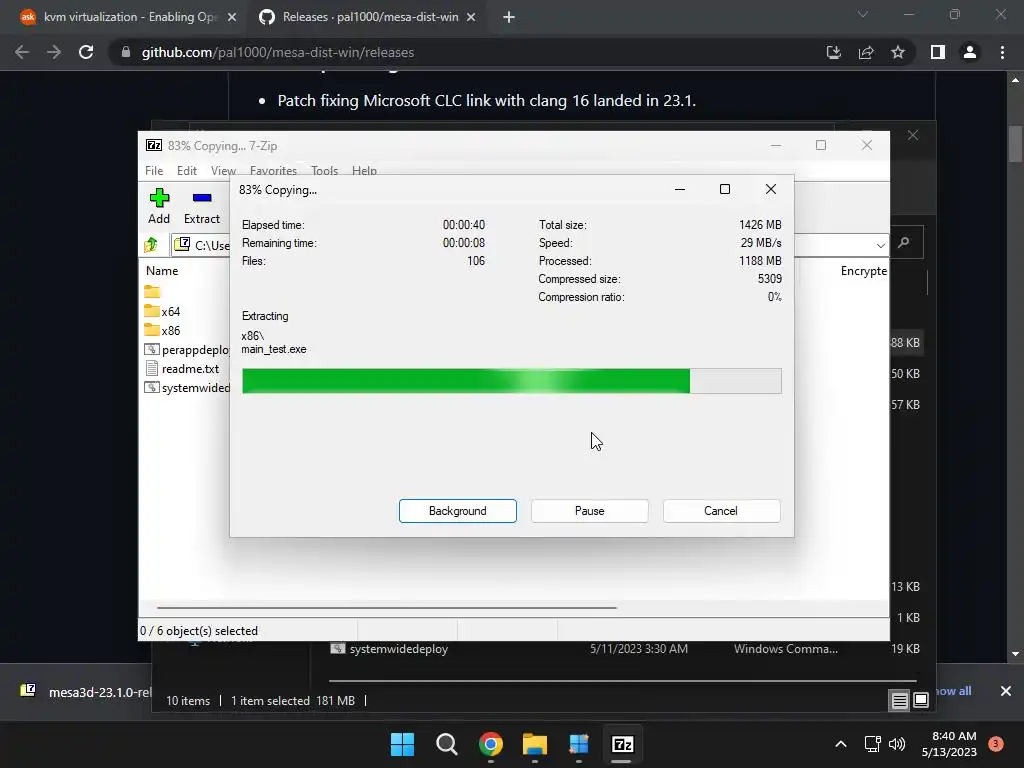Open the Edit menu in 7-Zip
The width and height of the screenshot is (1024, 768).
(x=187, y=170)
